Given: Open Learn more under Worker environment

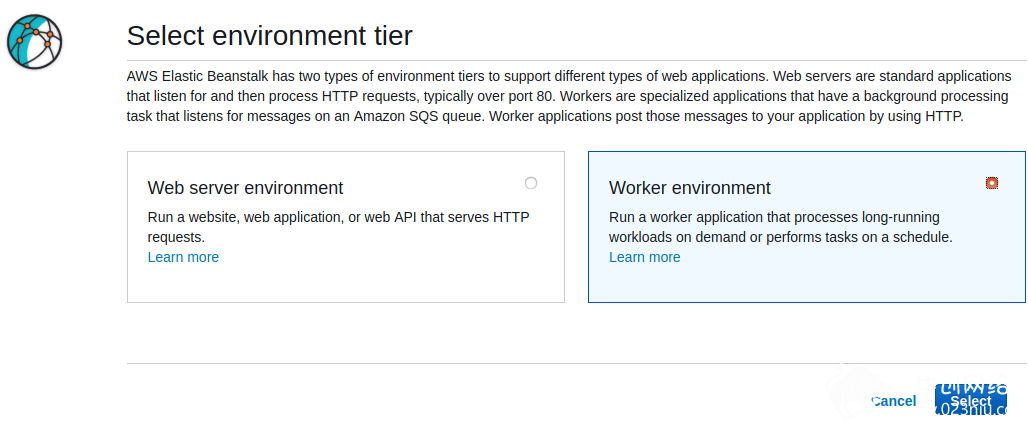Looking at the screenshot, I should click(644, 257).
